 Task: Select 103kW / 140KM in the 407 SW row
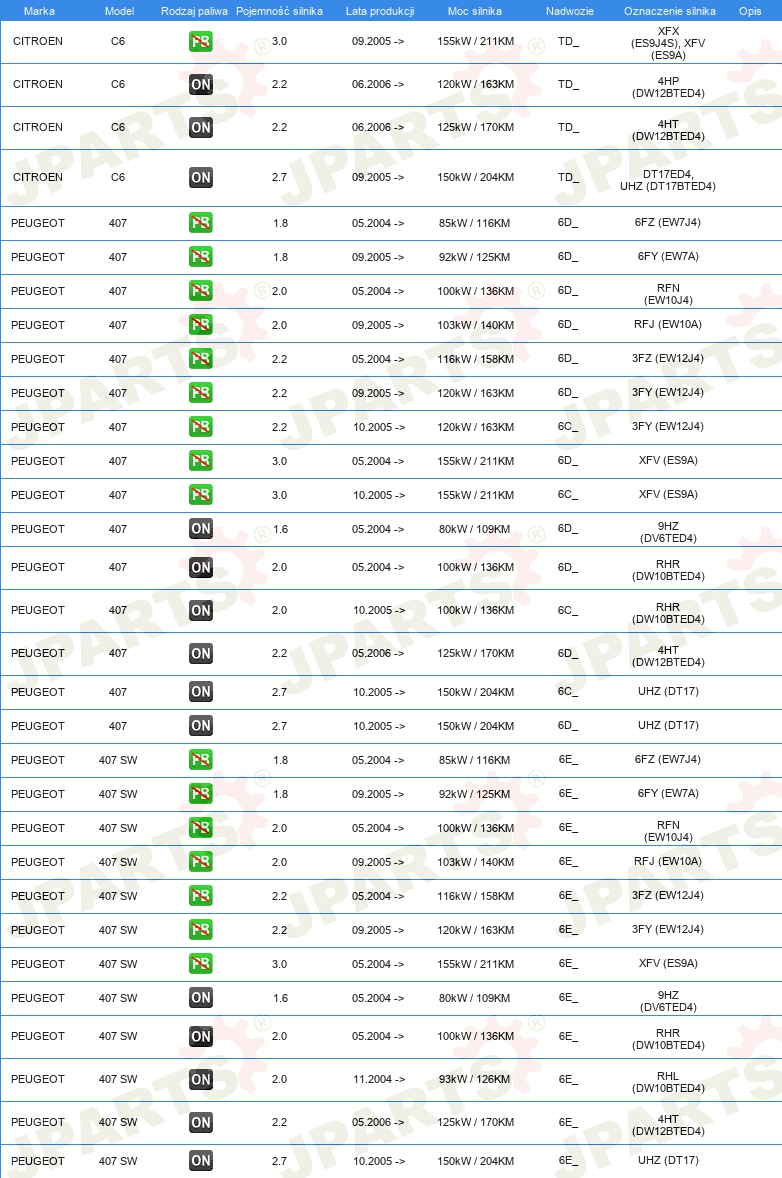[x=476, y=862]
